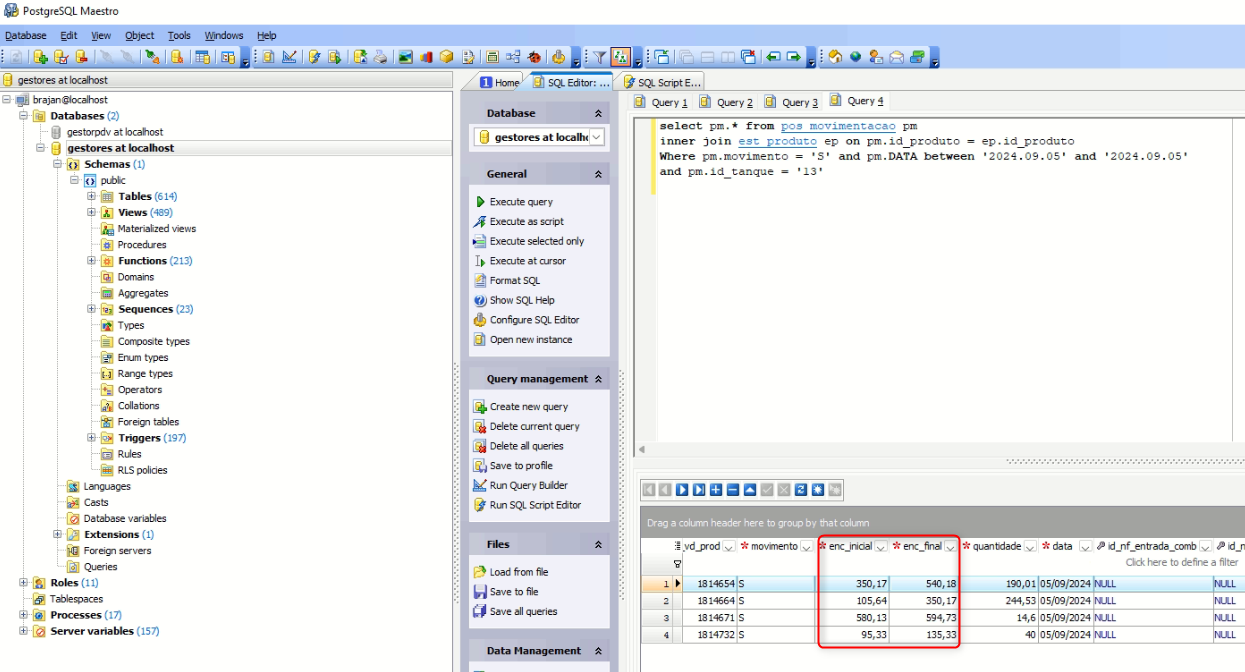Screen dimensions: 1245x672
Task: Switch to the Query 2 tab
Action: pos(727,102)
